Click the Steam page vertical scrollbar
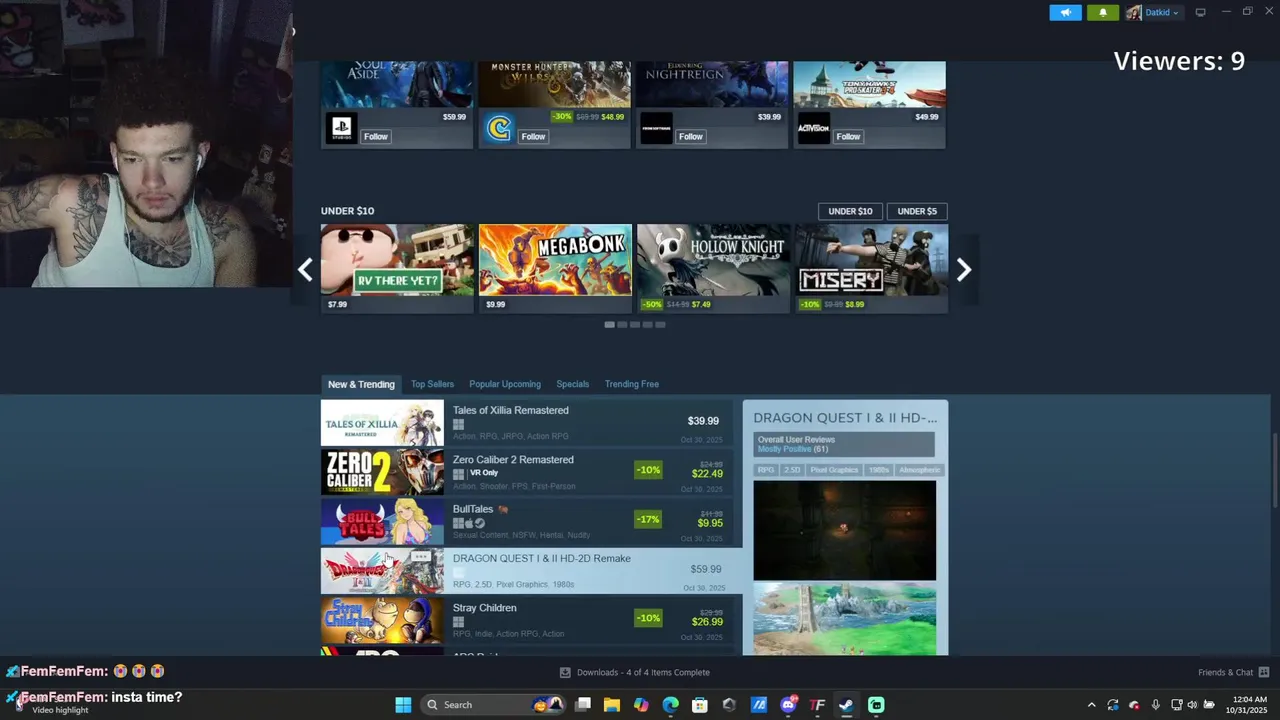The image size is (1280, 720). point(1274,470)
